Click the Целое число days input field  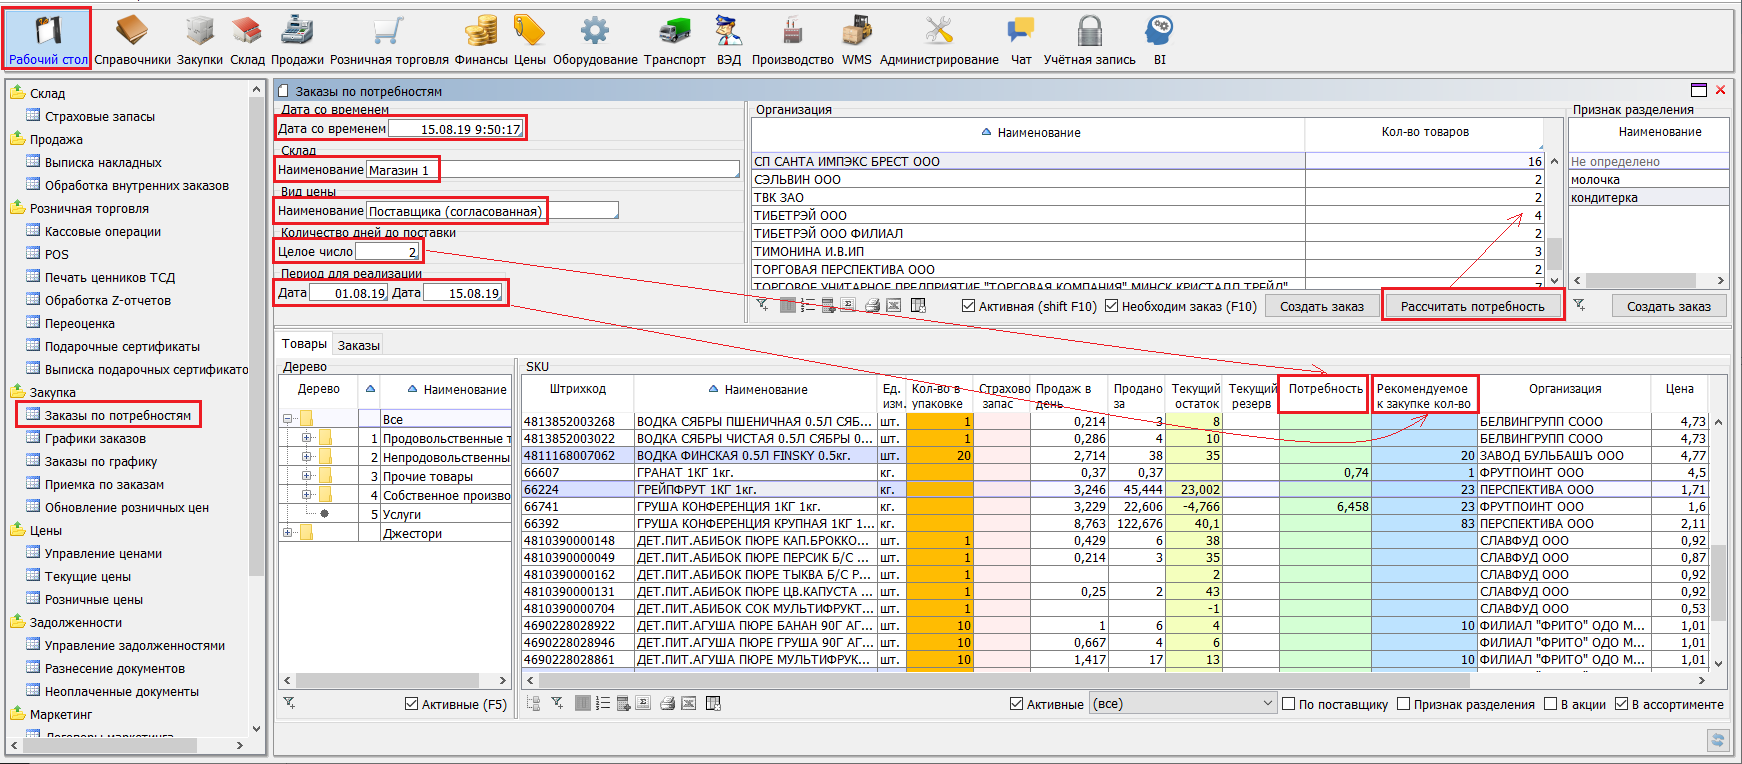tap(386, 252)
